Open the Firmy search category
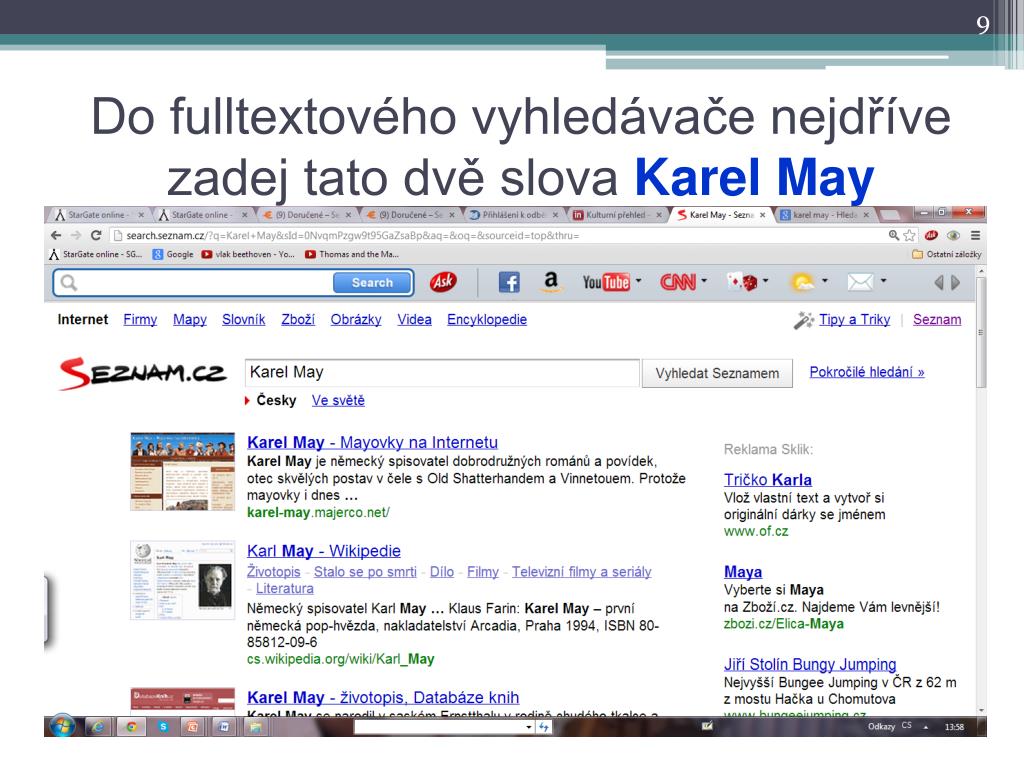 (x=140, y=319)
